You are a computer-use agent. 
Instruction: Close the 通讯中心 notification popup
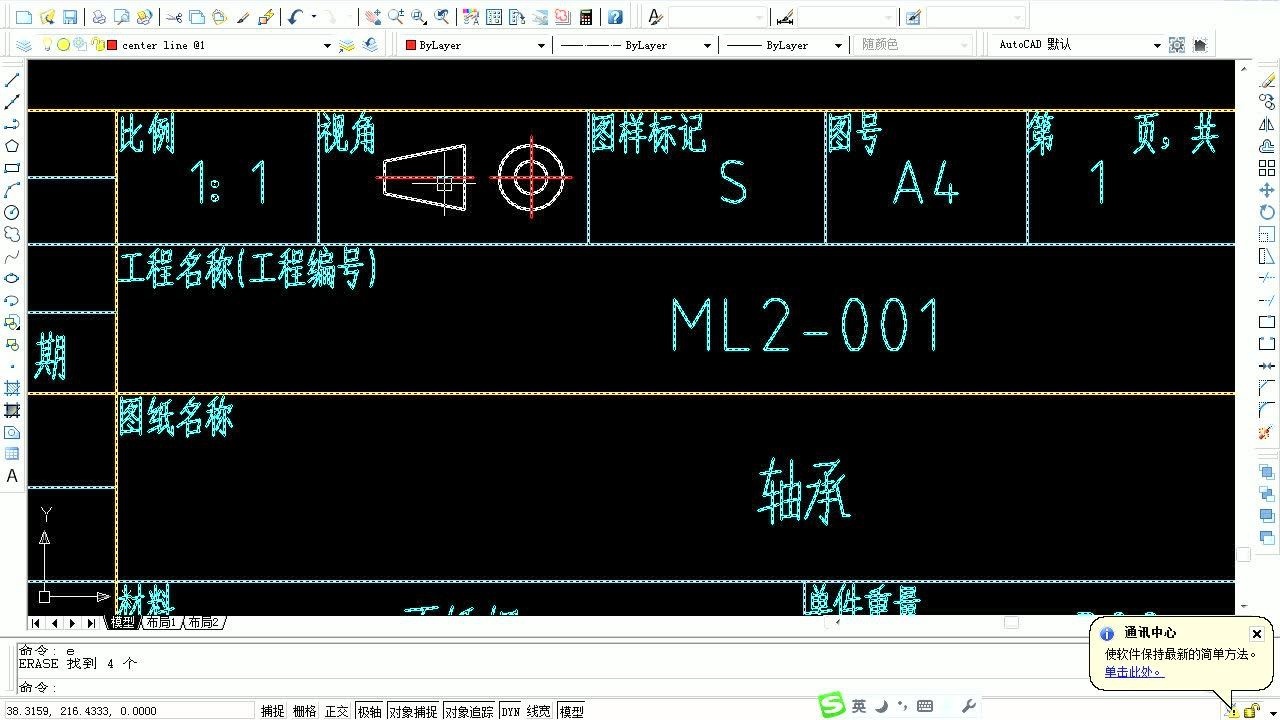1256,633
